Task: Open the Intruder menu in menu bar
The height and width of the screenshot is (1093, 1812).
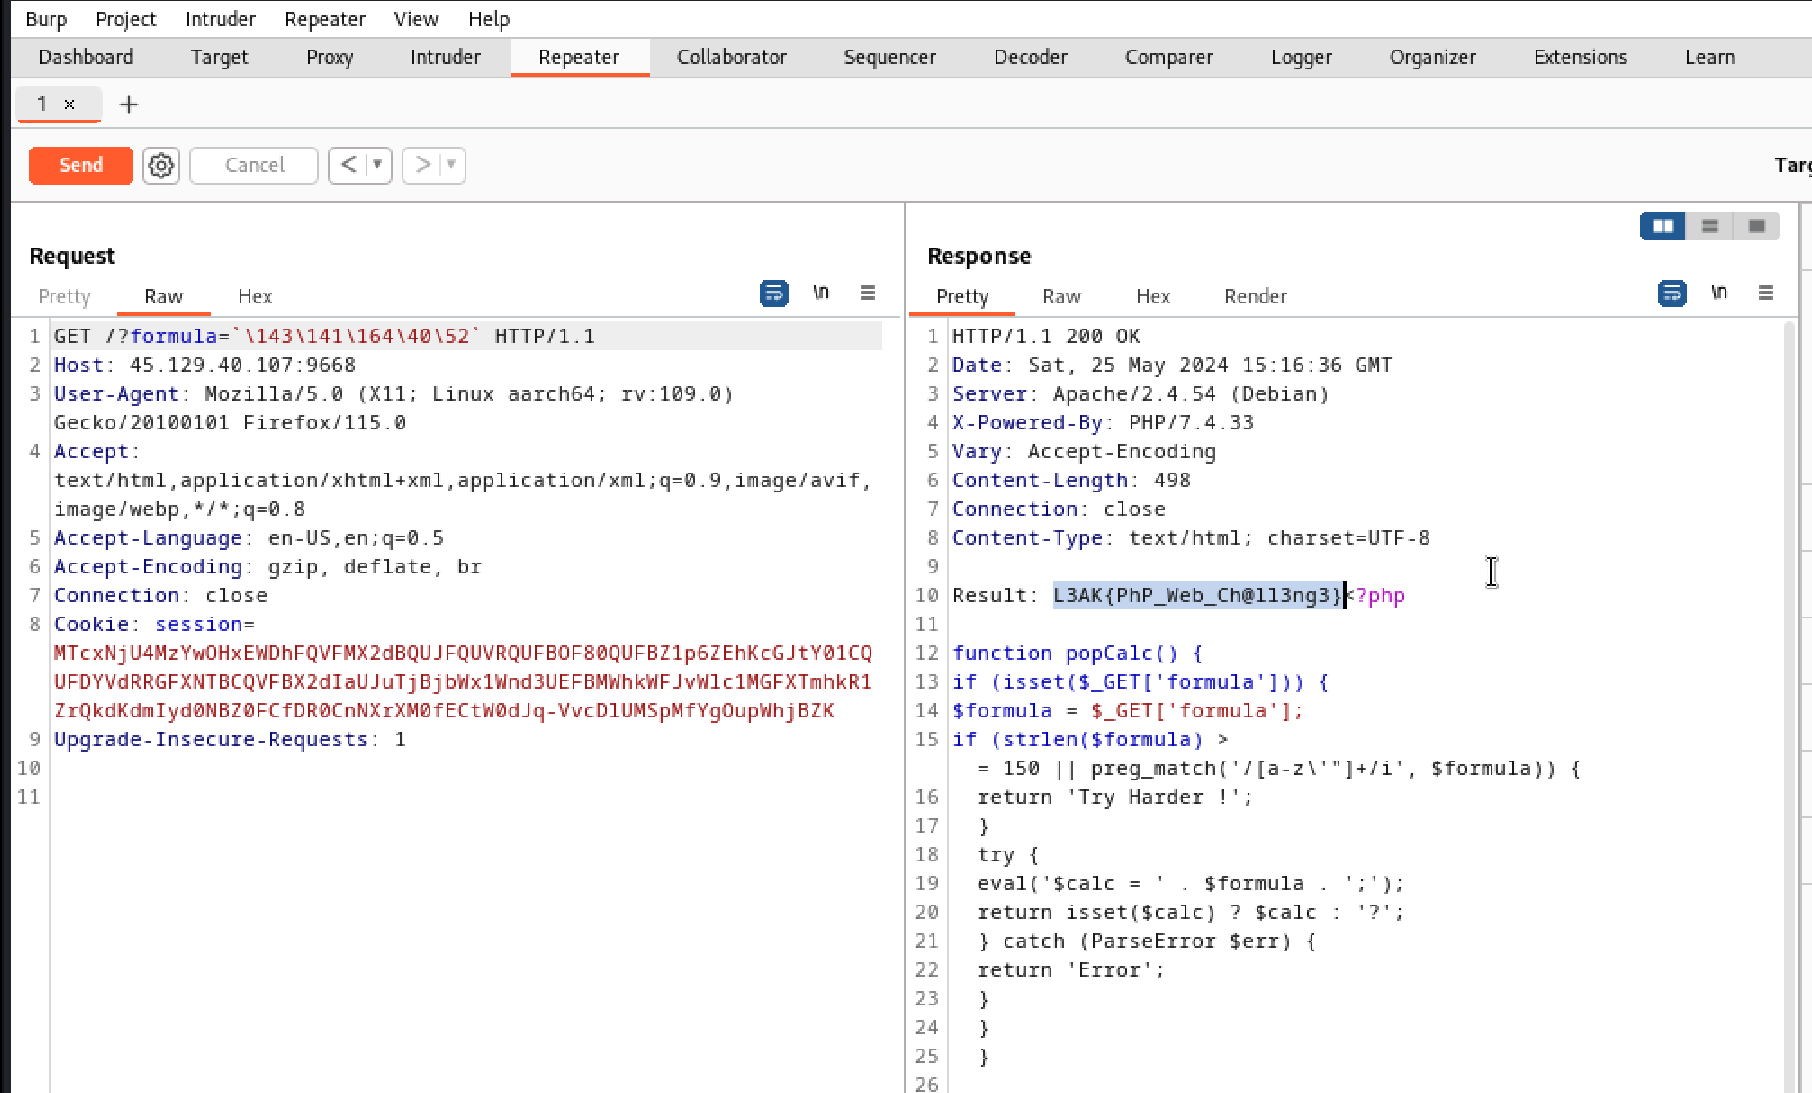Action: pyautogui.click(x=220, y=19)
